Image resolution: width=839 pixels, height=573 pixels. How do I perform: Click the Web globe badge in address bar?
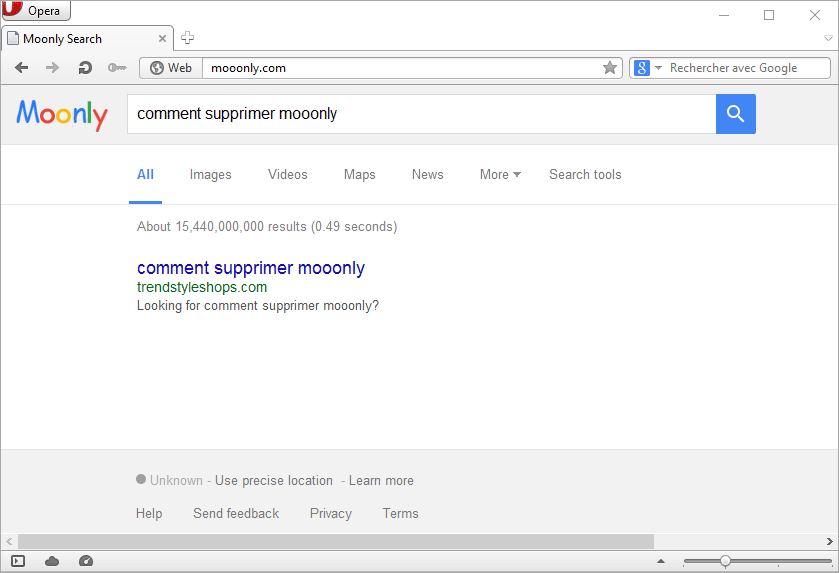tap(171, 68)
